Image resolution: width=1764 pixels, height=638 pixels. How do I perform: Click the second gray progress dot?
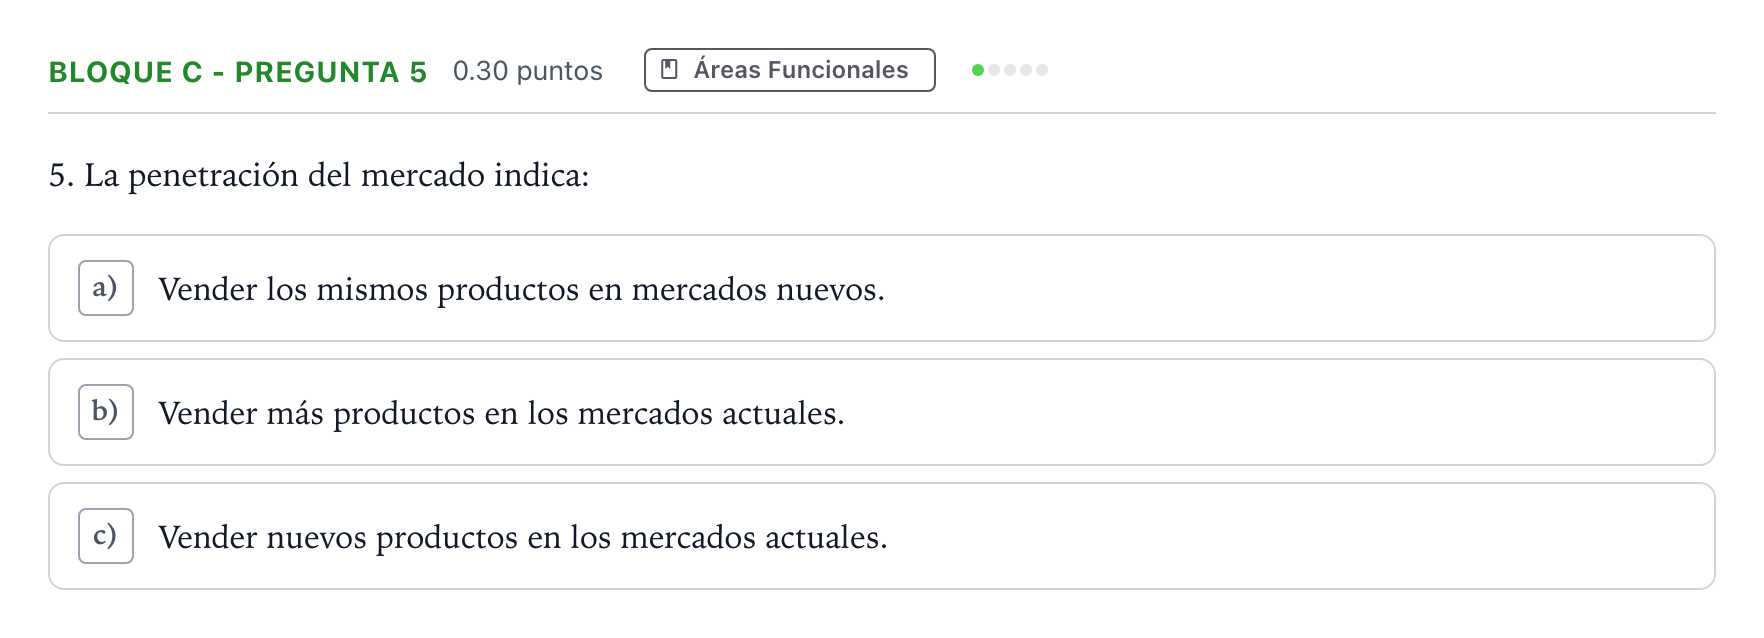tap(994, 70)
